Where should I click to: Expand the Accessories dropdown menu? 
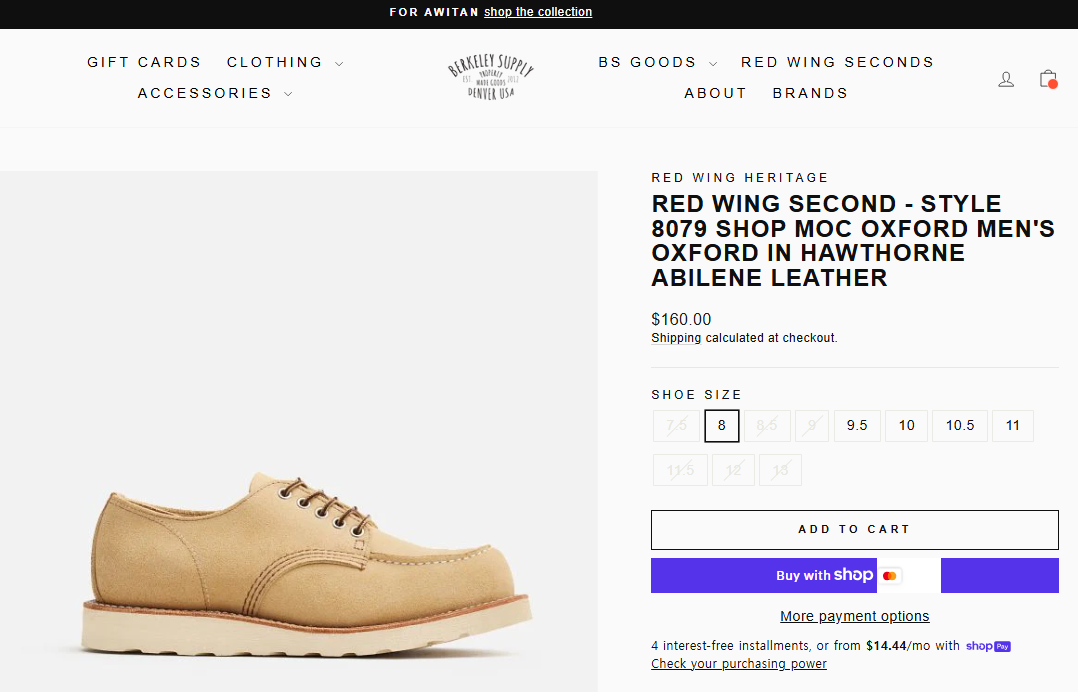click(x=215, y=93)
